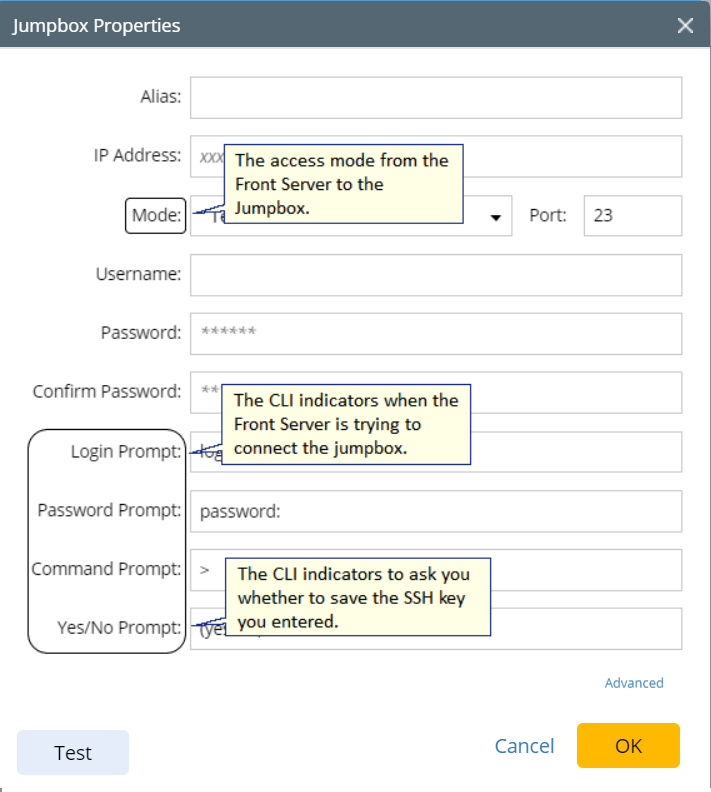Image resolution: width=711 pixels, height=792 pixels.
Task: Click the tooltip about connecting the jumpbox
Action: pyautogui.click(x=345, y=424)
